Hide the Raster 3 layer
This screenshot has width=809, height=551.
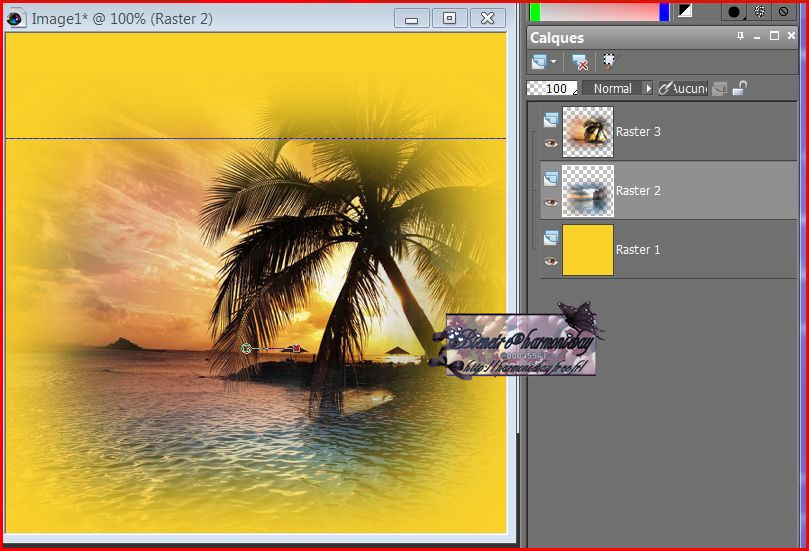pos(551,143)
